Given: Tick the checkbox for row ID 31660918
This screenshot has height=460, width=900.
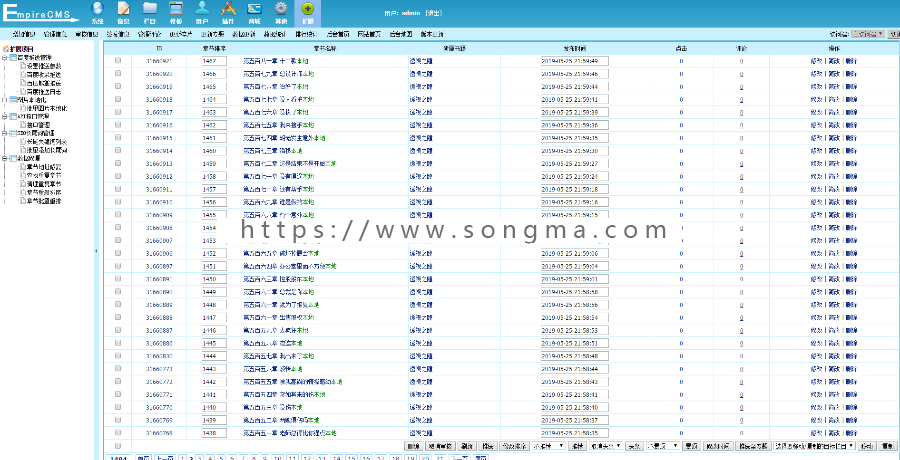Looking at the screenshot, I should (x=118, y=99).
